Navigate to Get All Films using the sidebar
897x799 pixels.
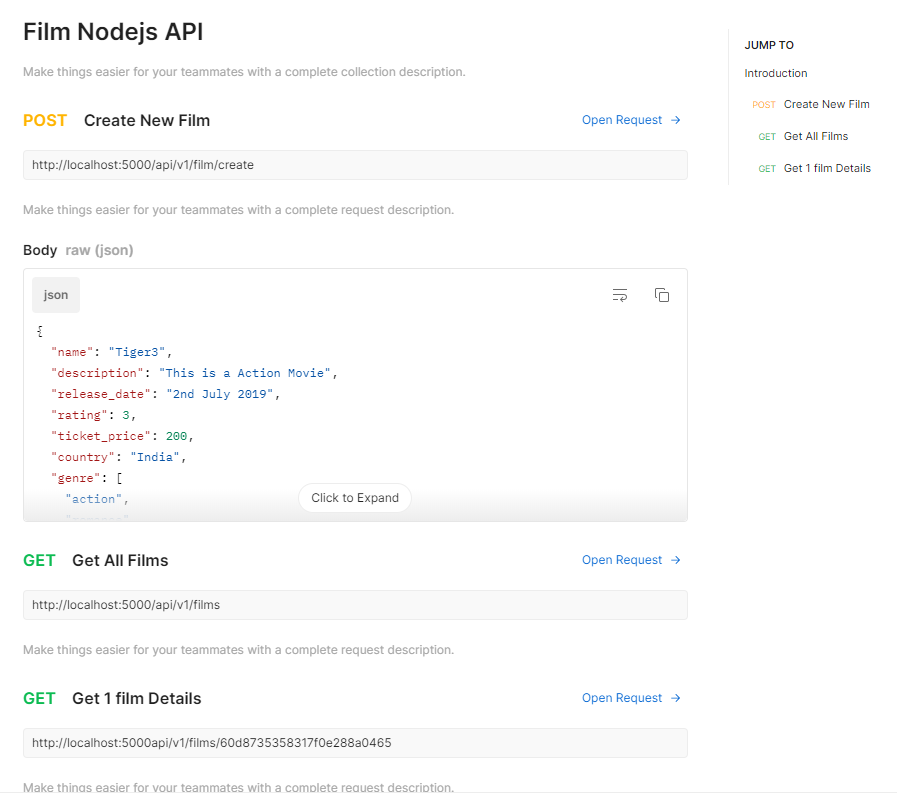[818, 136]
